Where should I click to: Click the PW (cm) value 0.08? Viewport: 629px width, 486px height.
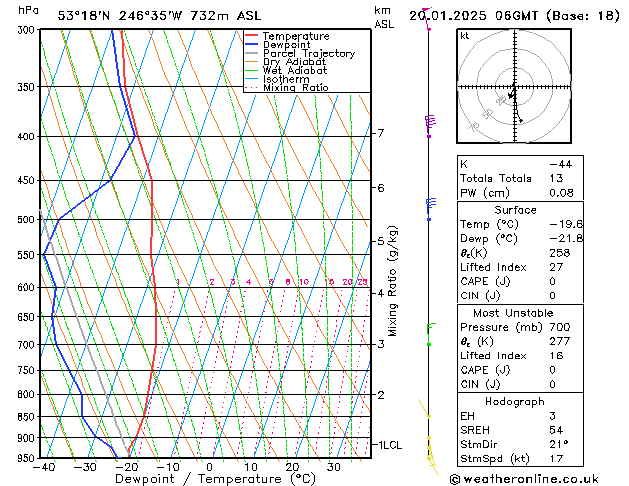[x=561, y=193]
